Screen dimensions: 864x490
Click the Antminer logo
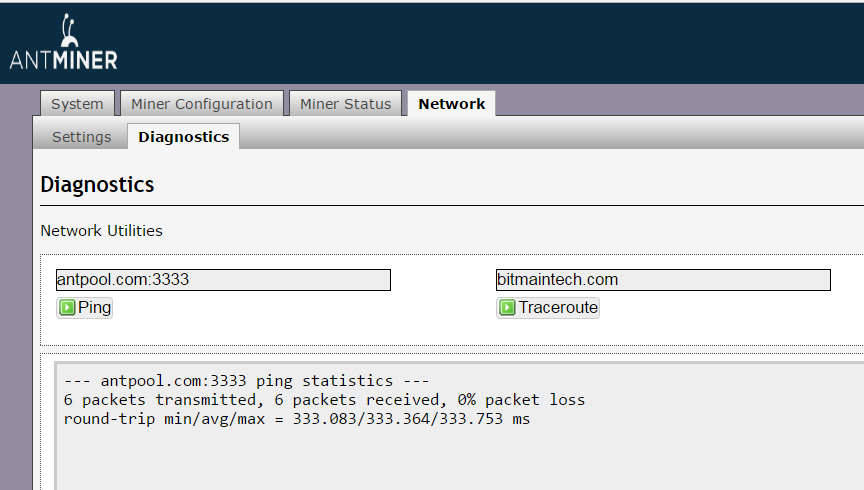pyautogui.click(x=63, y=42)
